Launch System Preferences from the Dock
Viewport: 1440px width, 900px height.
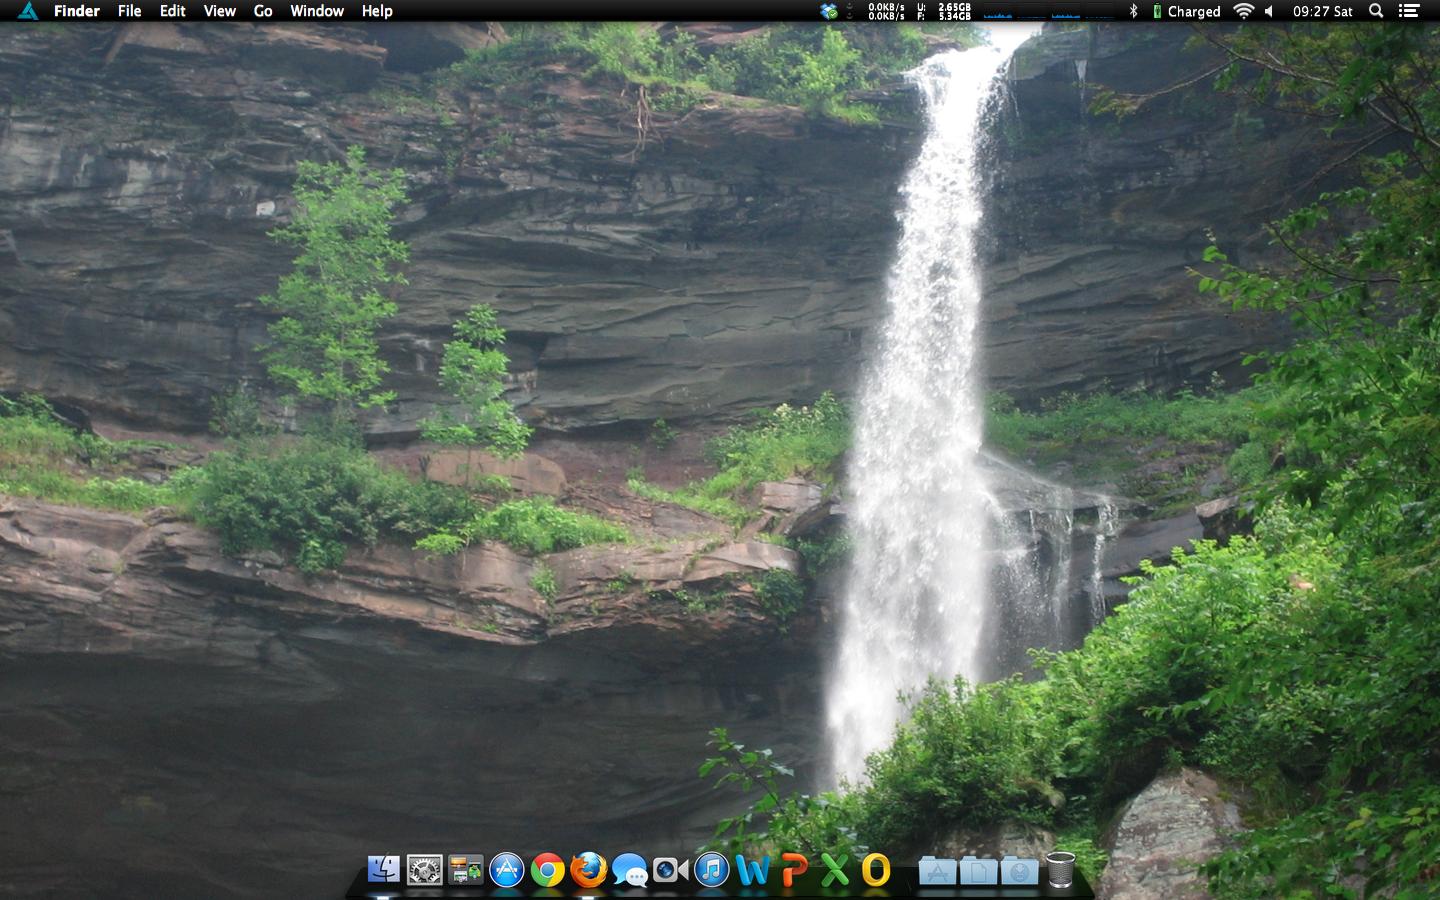tap(424, 870)
